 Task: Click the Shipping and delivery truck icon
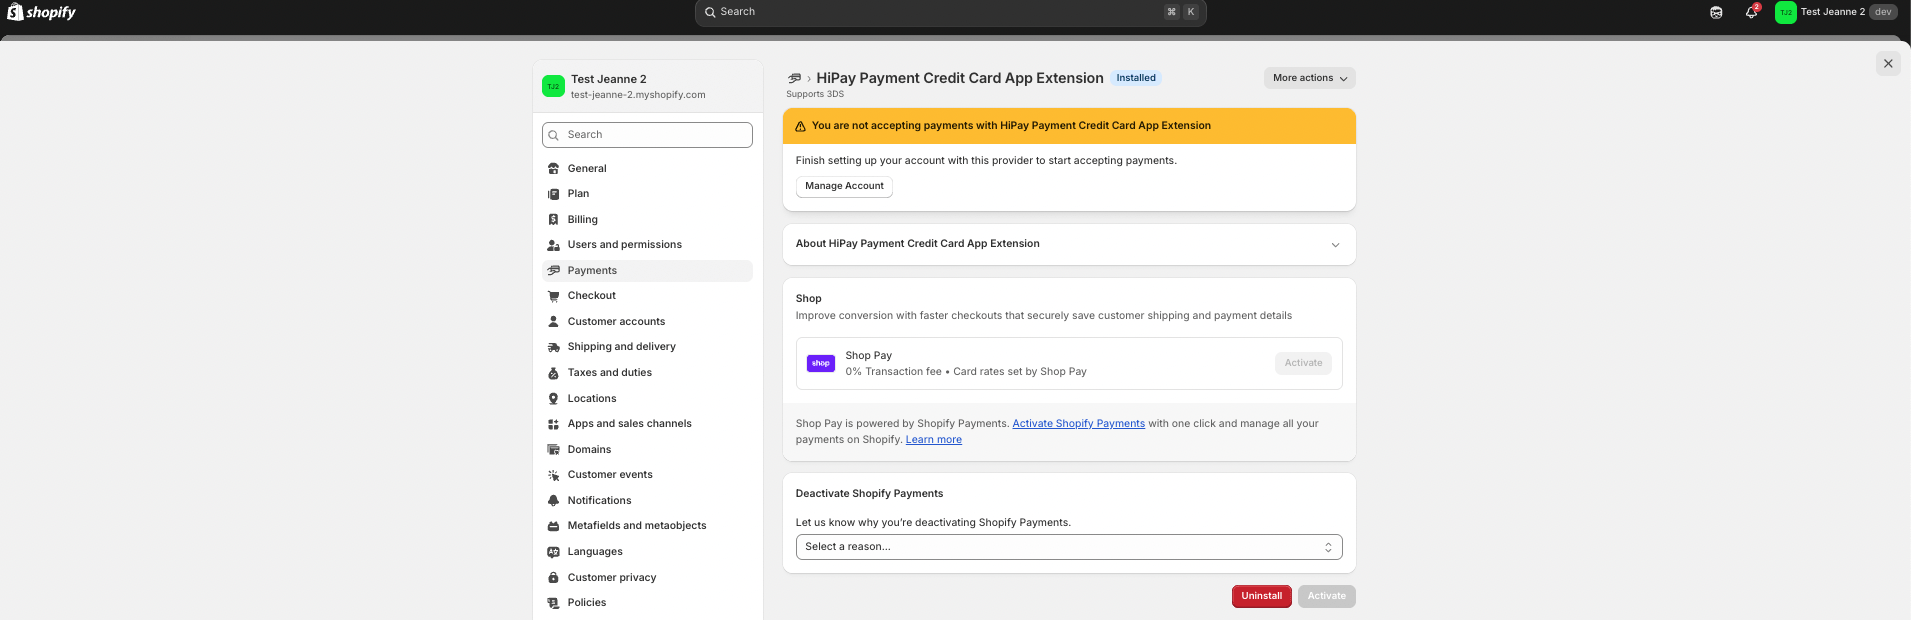553,347
